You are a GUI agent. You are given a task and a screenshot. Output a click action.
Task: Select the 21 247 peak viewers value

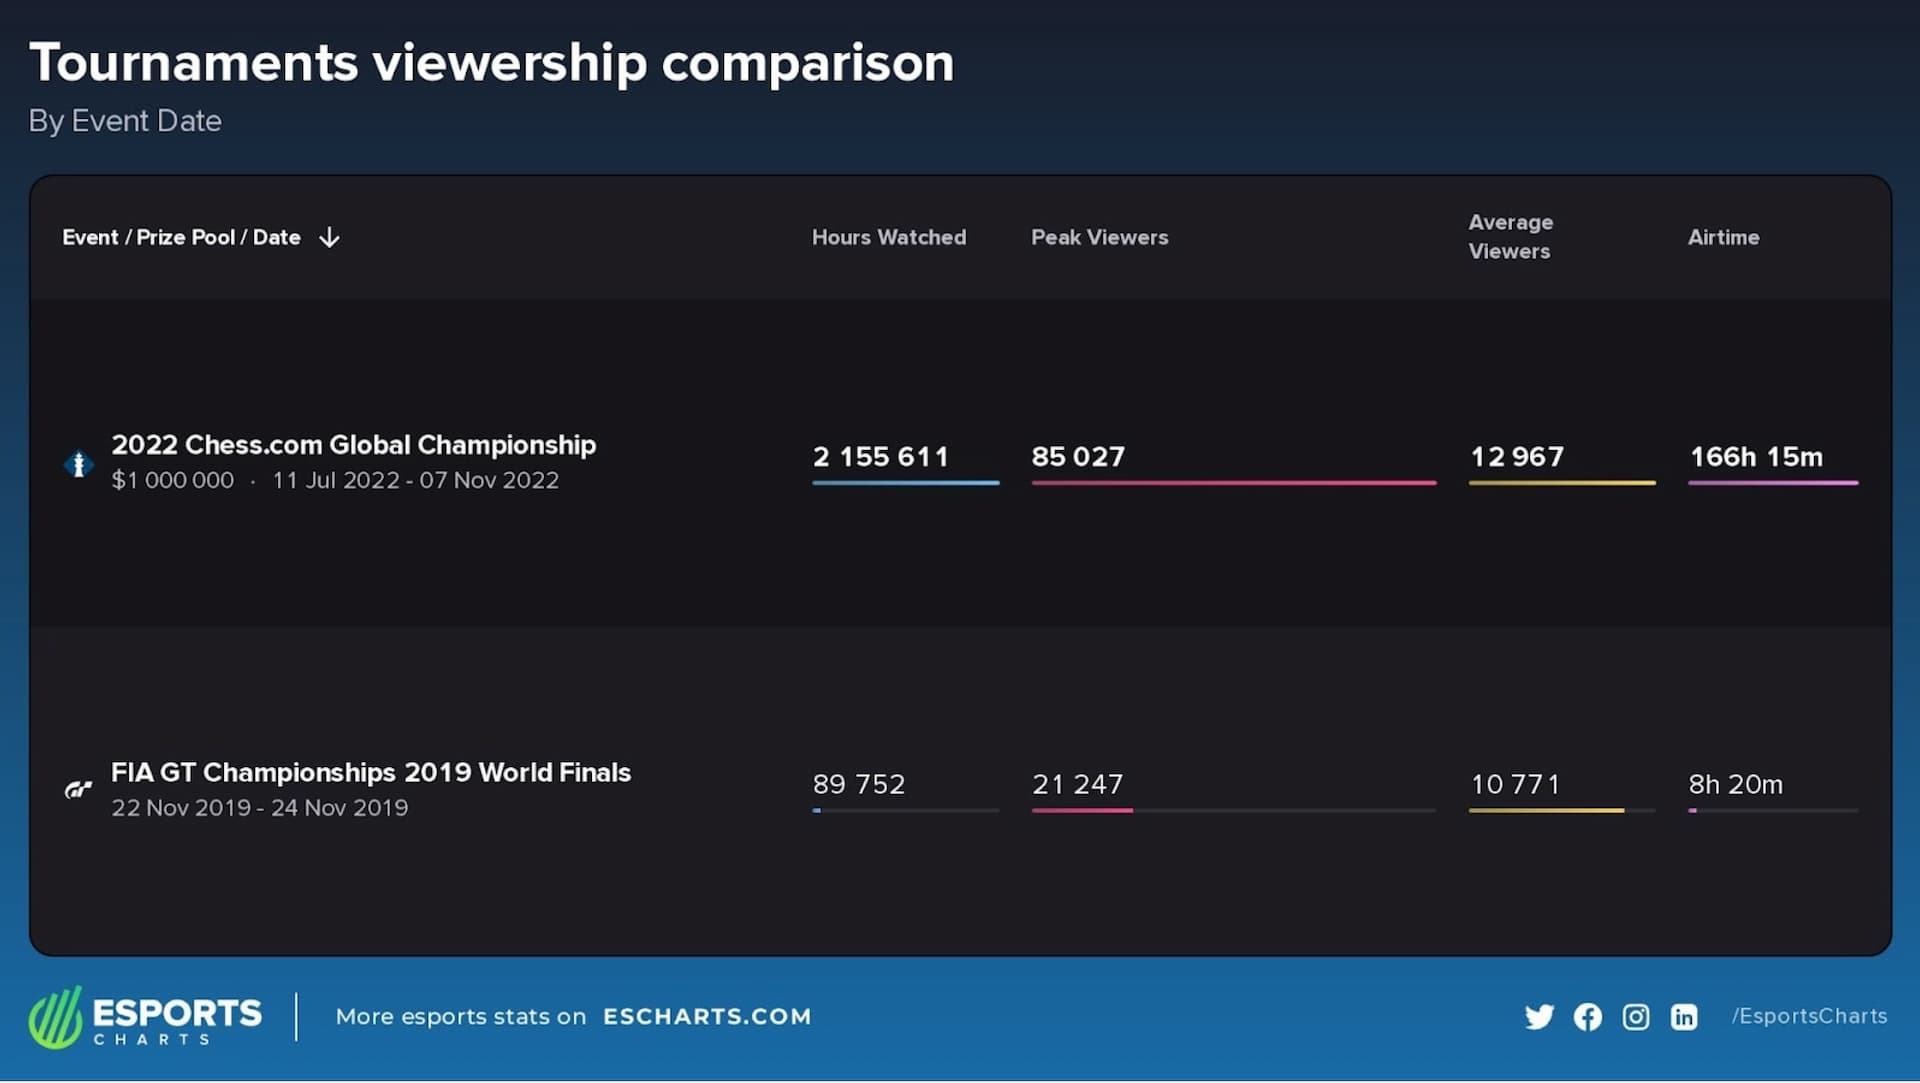click(x=1077, y=785)
